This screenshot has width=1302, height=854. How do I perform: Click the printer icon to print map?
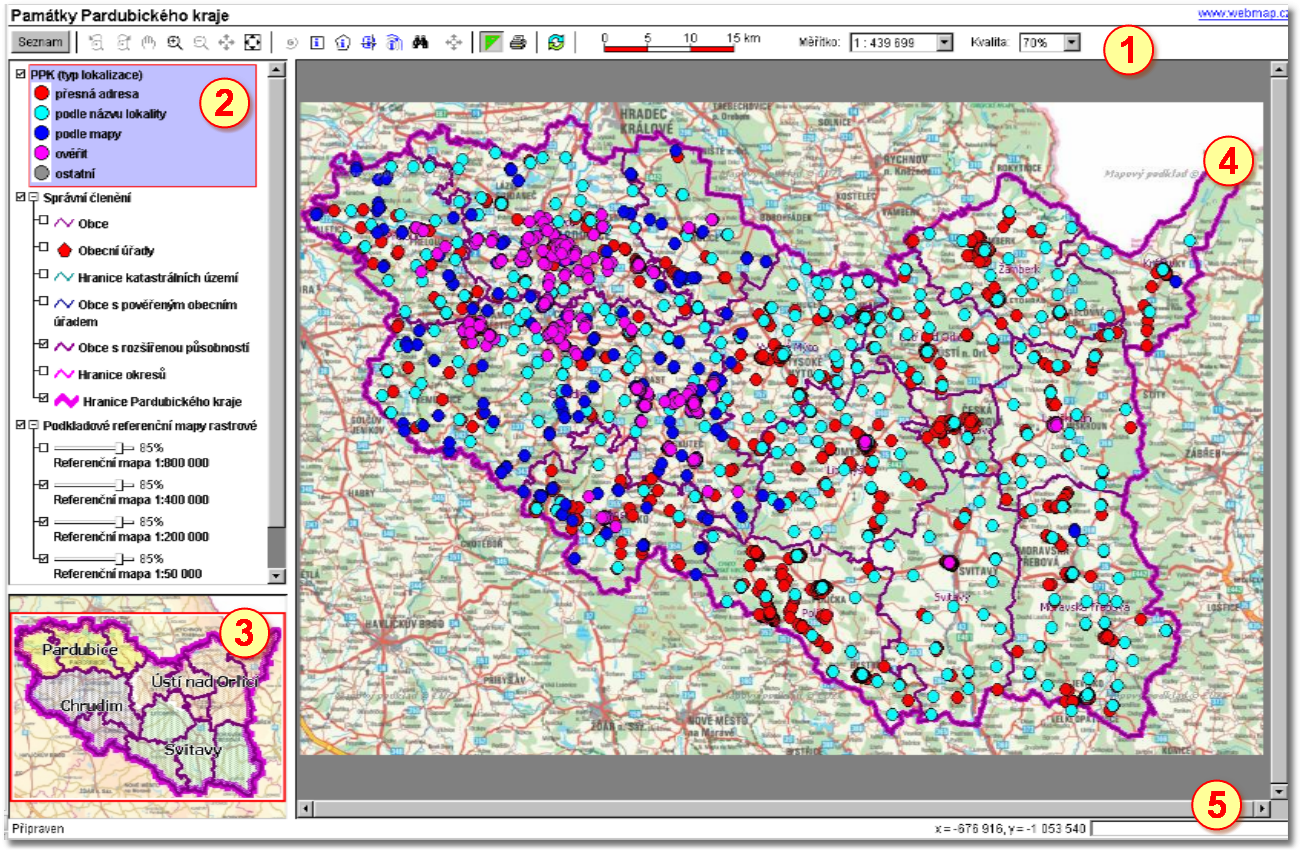click(x=518, y=43)
